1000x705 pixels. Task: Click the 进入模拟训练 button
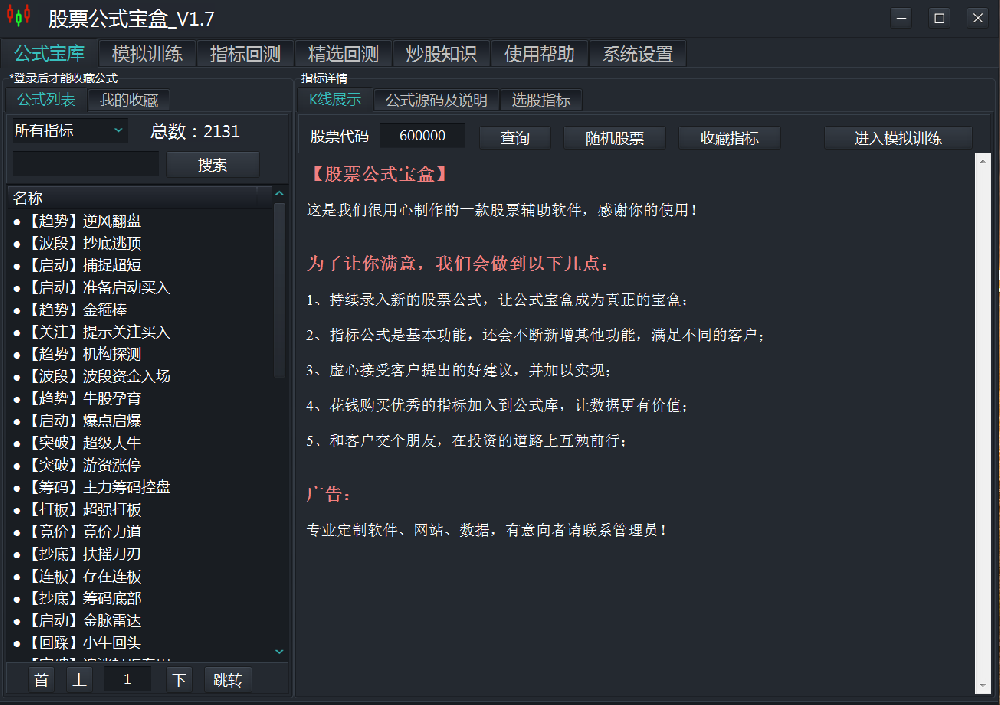click(897, 137)
